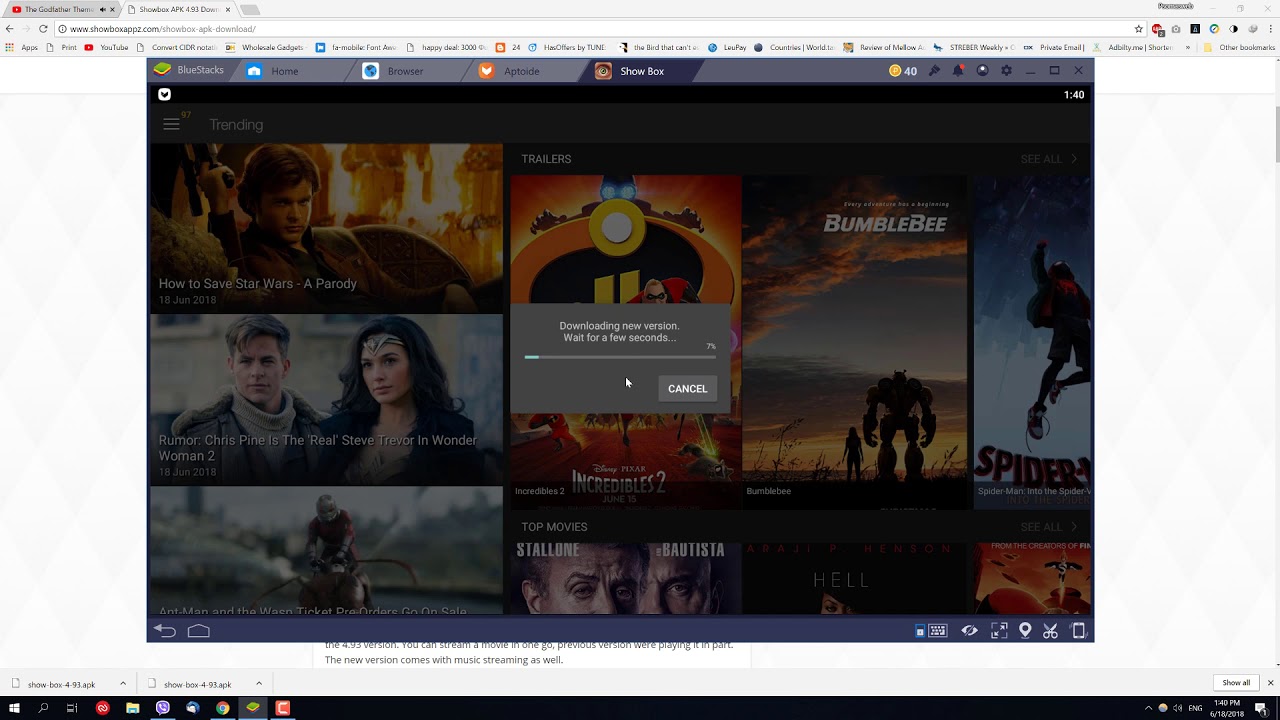The width and height of the screenshot is (1280, 720).
Task: Show hidden system tray icons
Action: pos(1148,708)
